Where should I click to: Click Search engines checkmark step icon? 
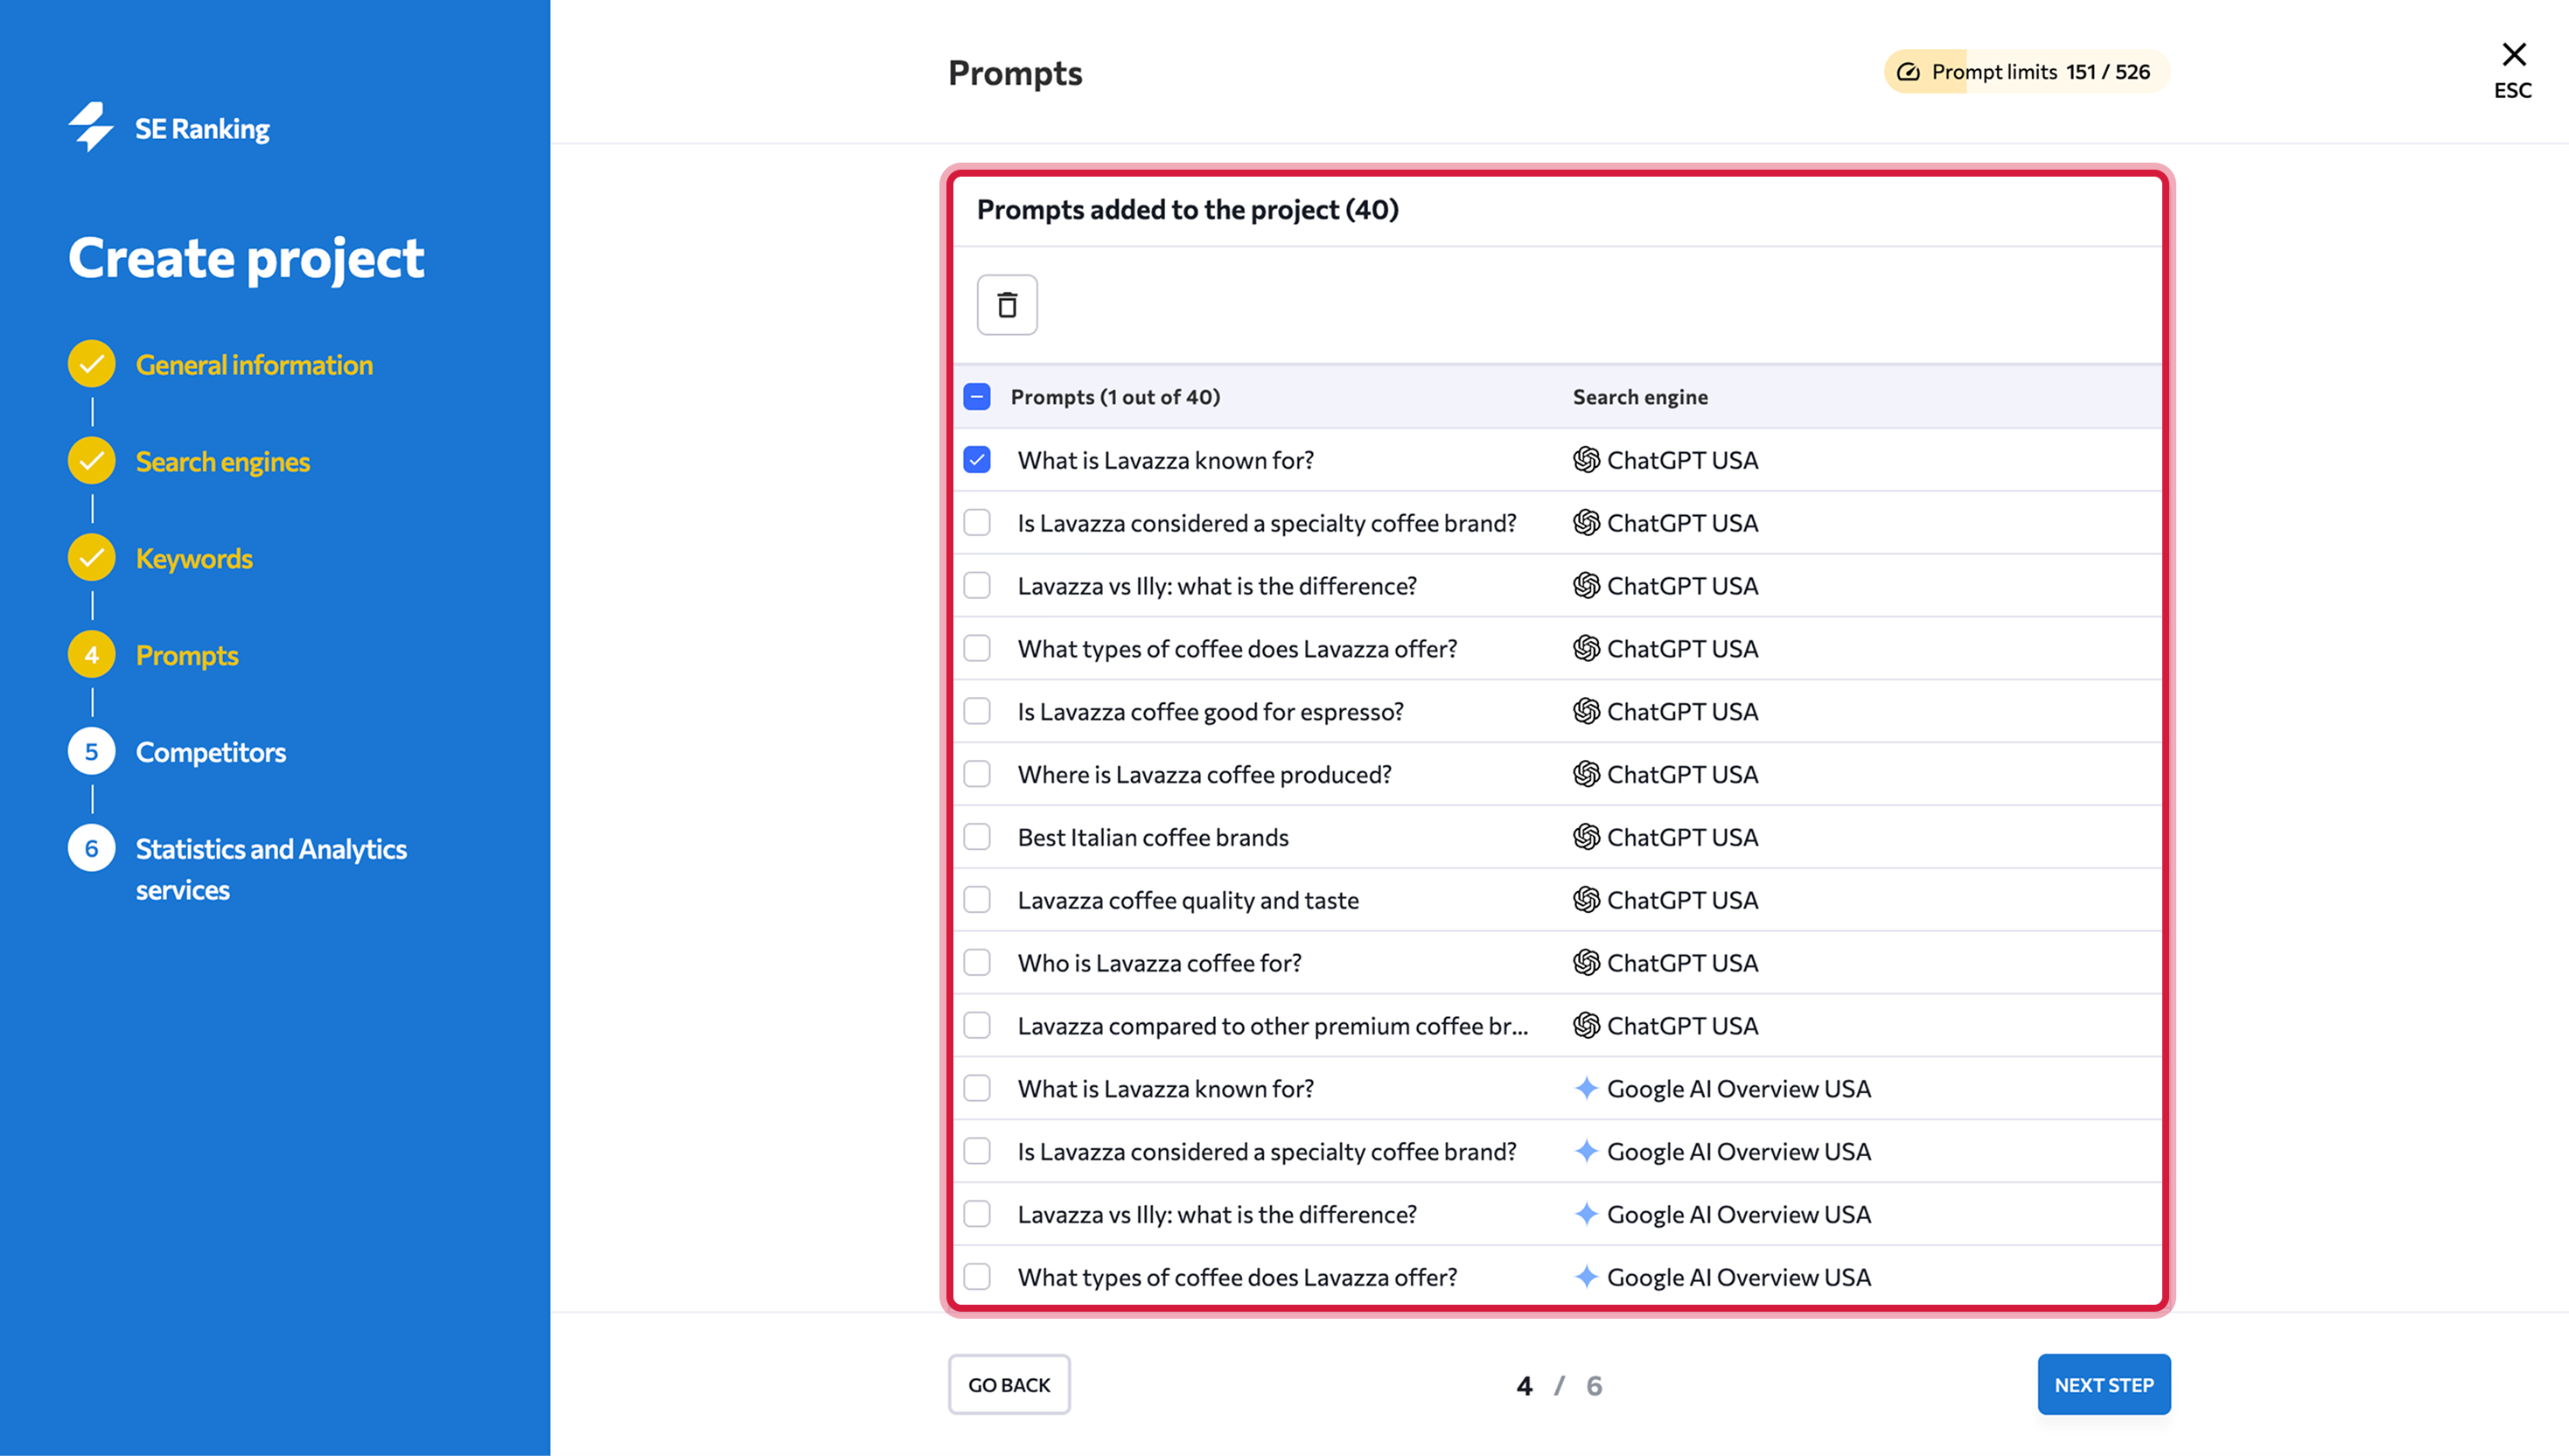tap(92, 461)
